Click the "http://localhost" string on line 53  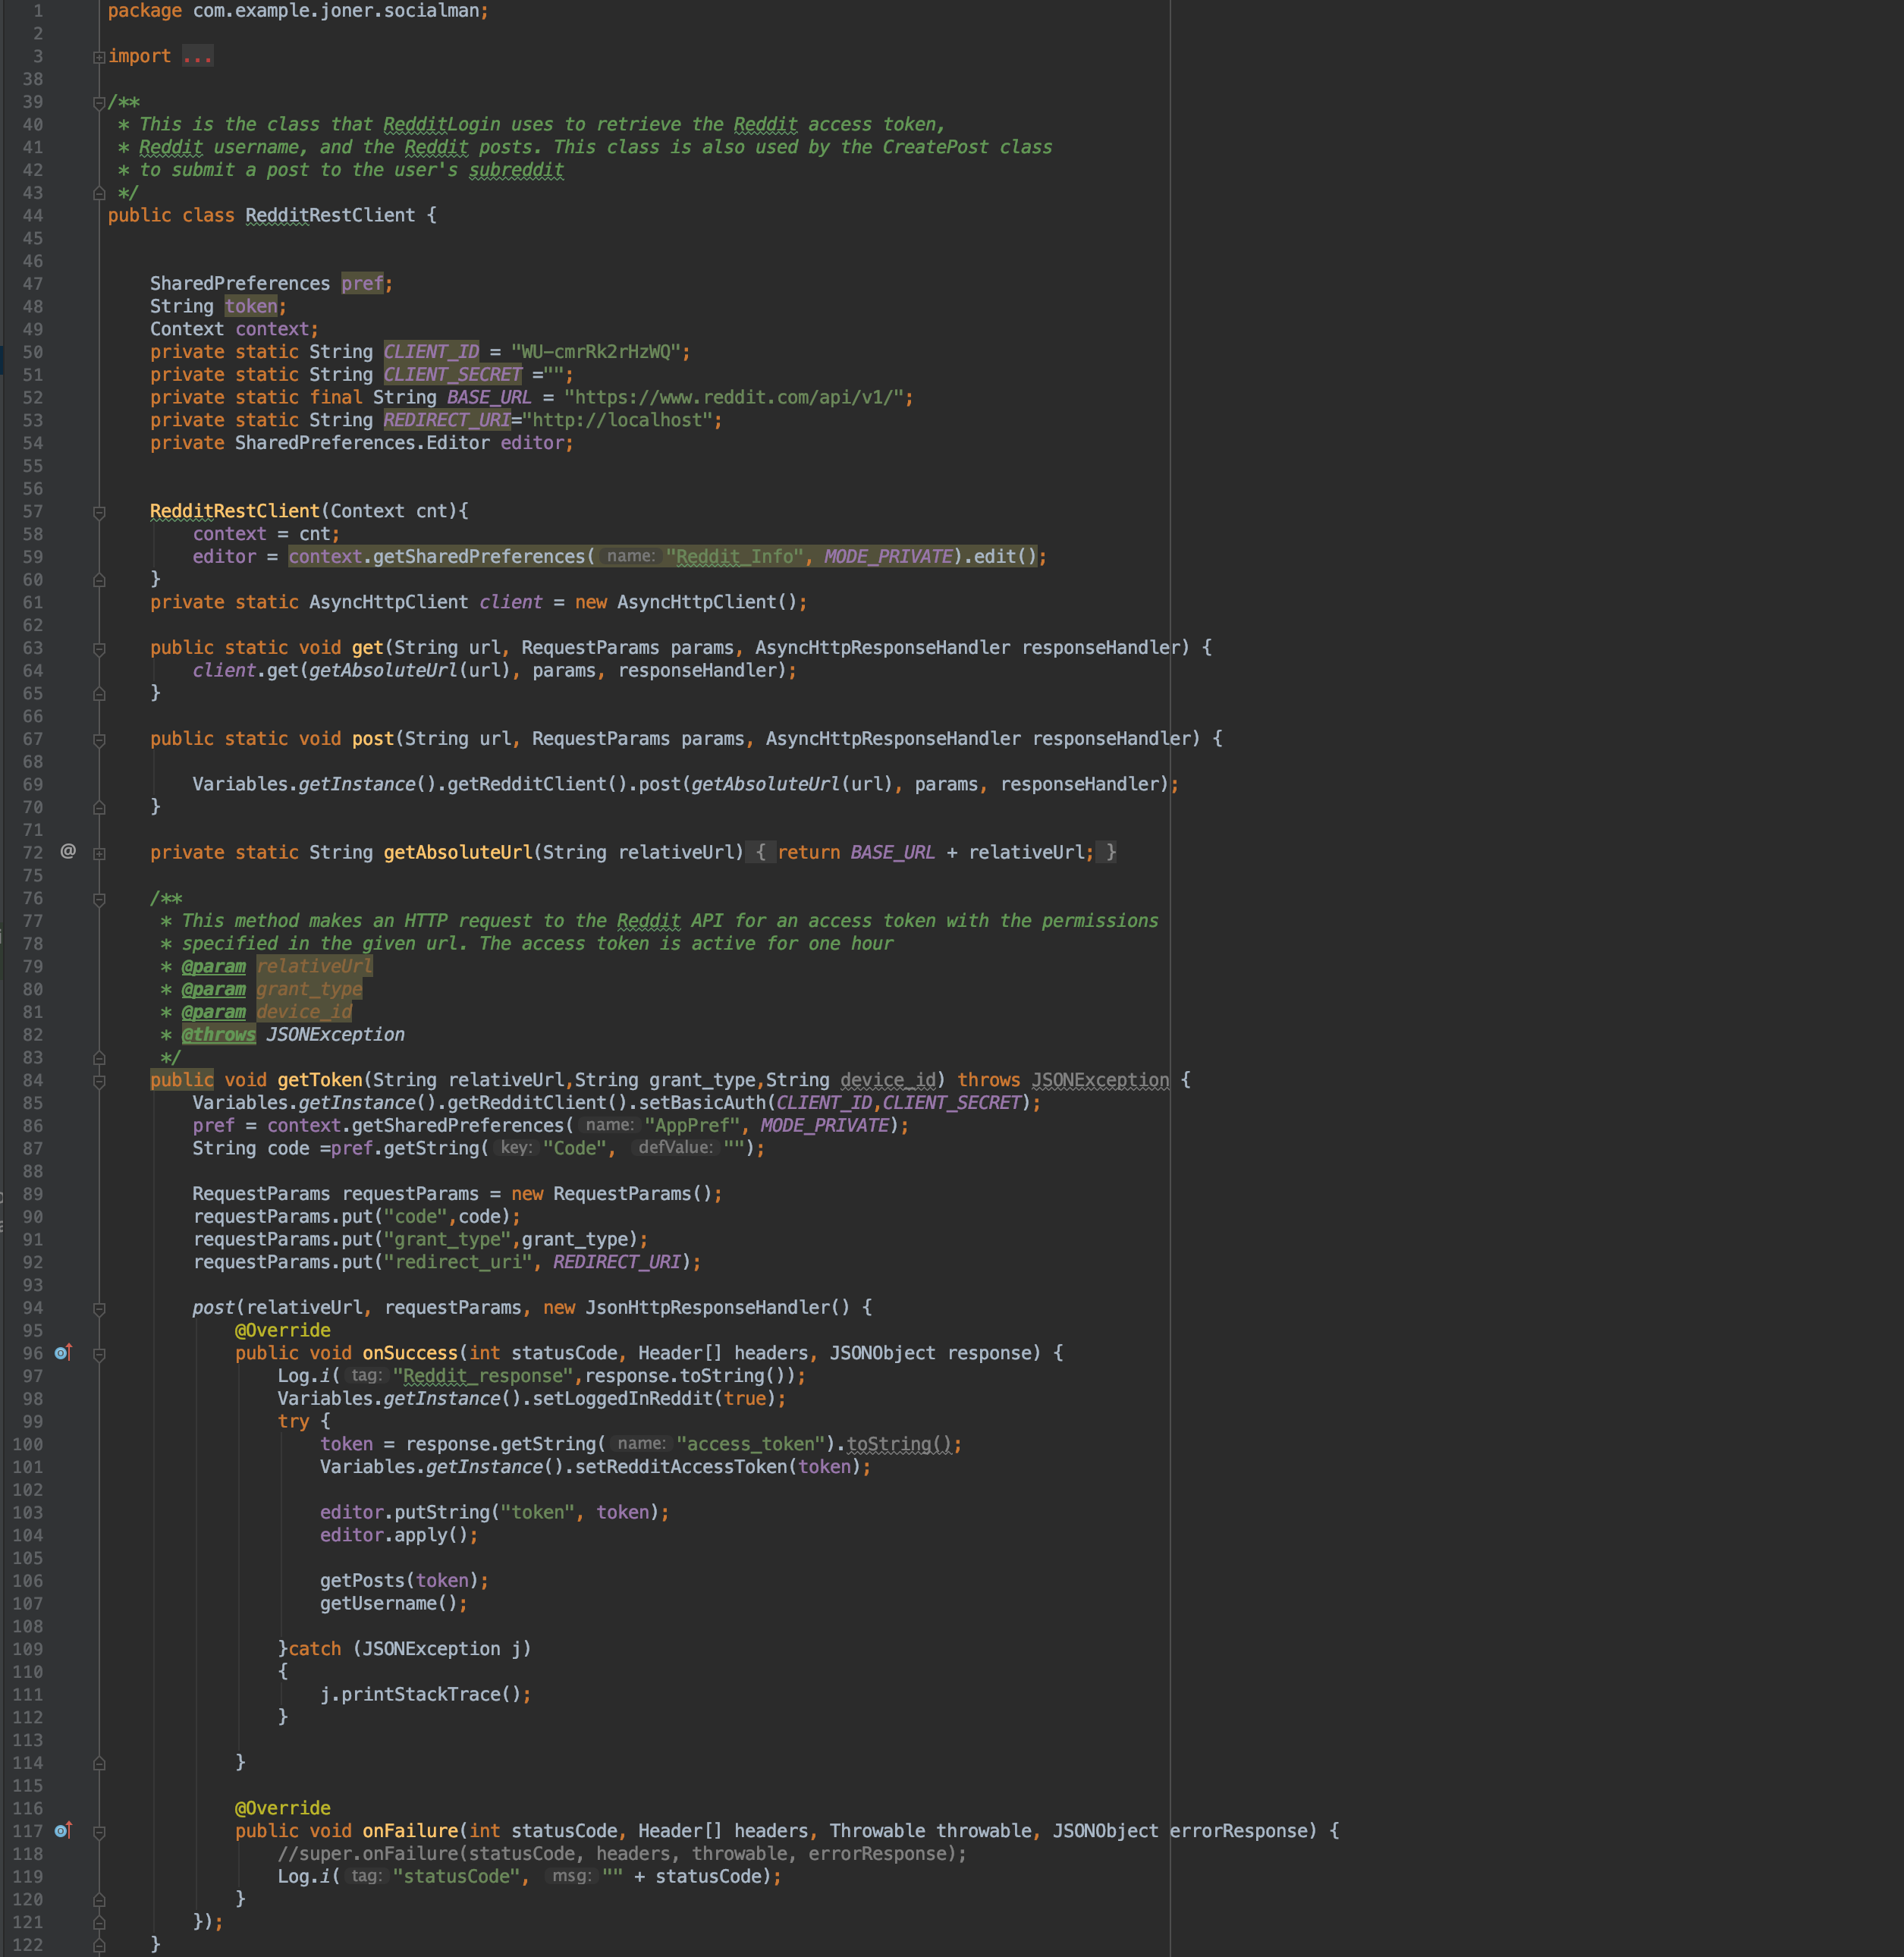(x=617, y=420)
